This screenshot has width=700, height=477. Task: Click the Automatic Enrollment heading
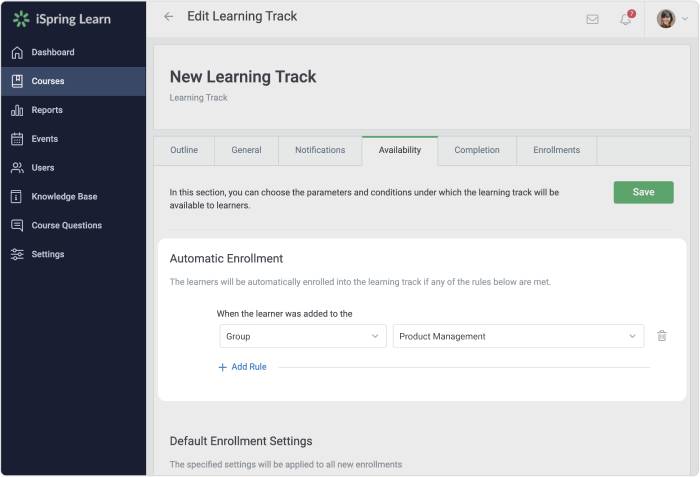(x=226, y=259)
